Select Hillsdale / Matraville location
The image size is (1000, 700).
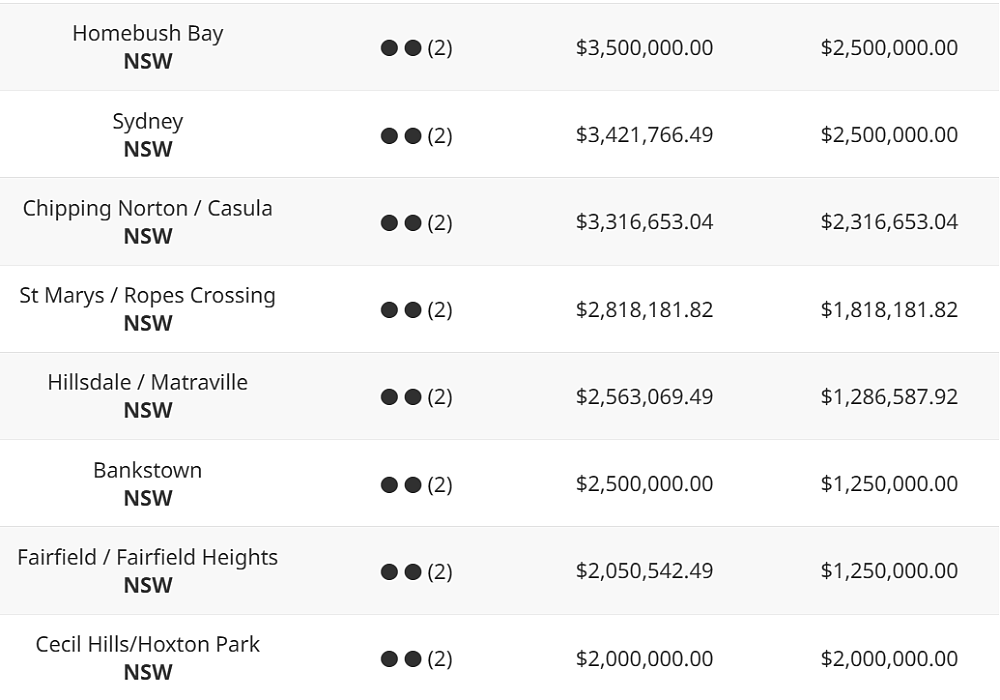click(147, 383)
